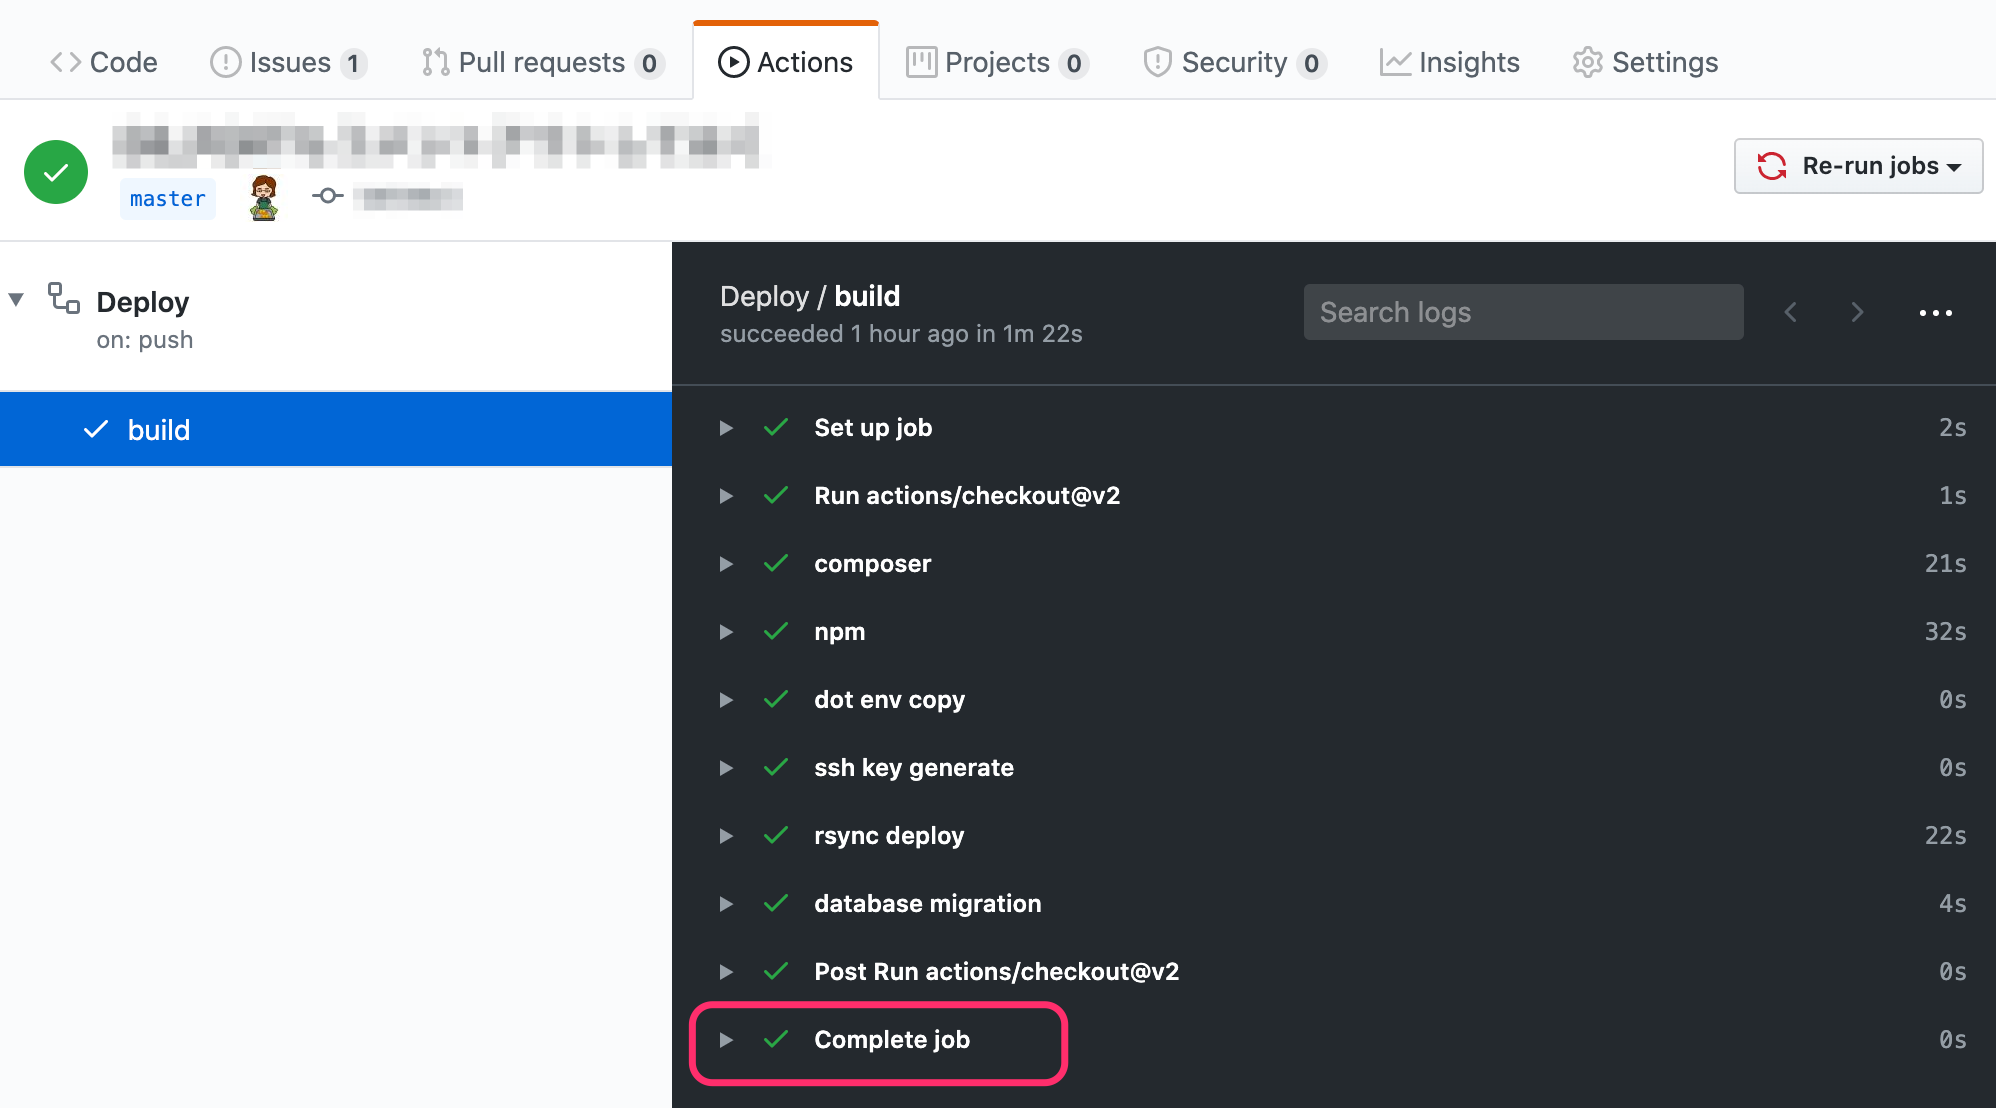Select the build job in sidebar
1996x1108 pixels.
click(336, 429)
